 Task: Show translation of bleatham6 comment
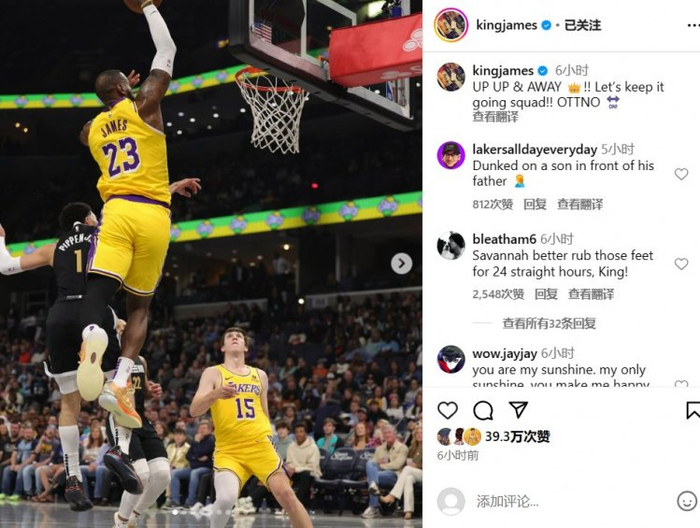(x=591, y=294)
